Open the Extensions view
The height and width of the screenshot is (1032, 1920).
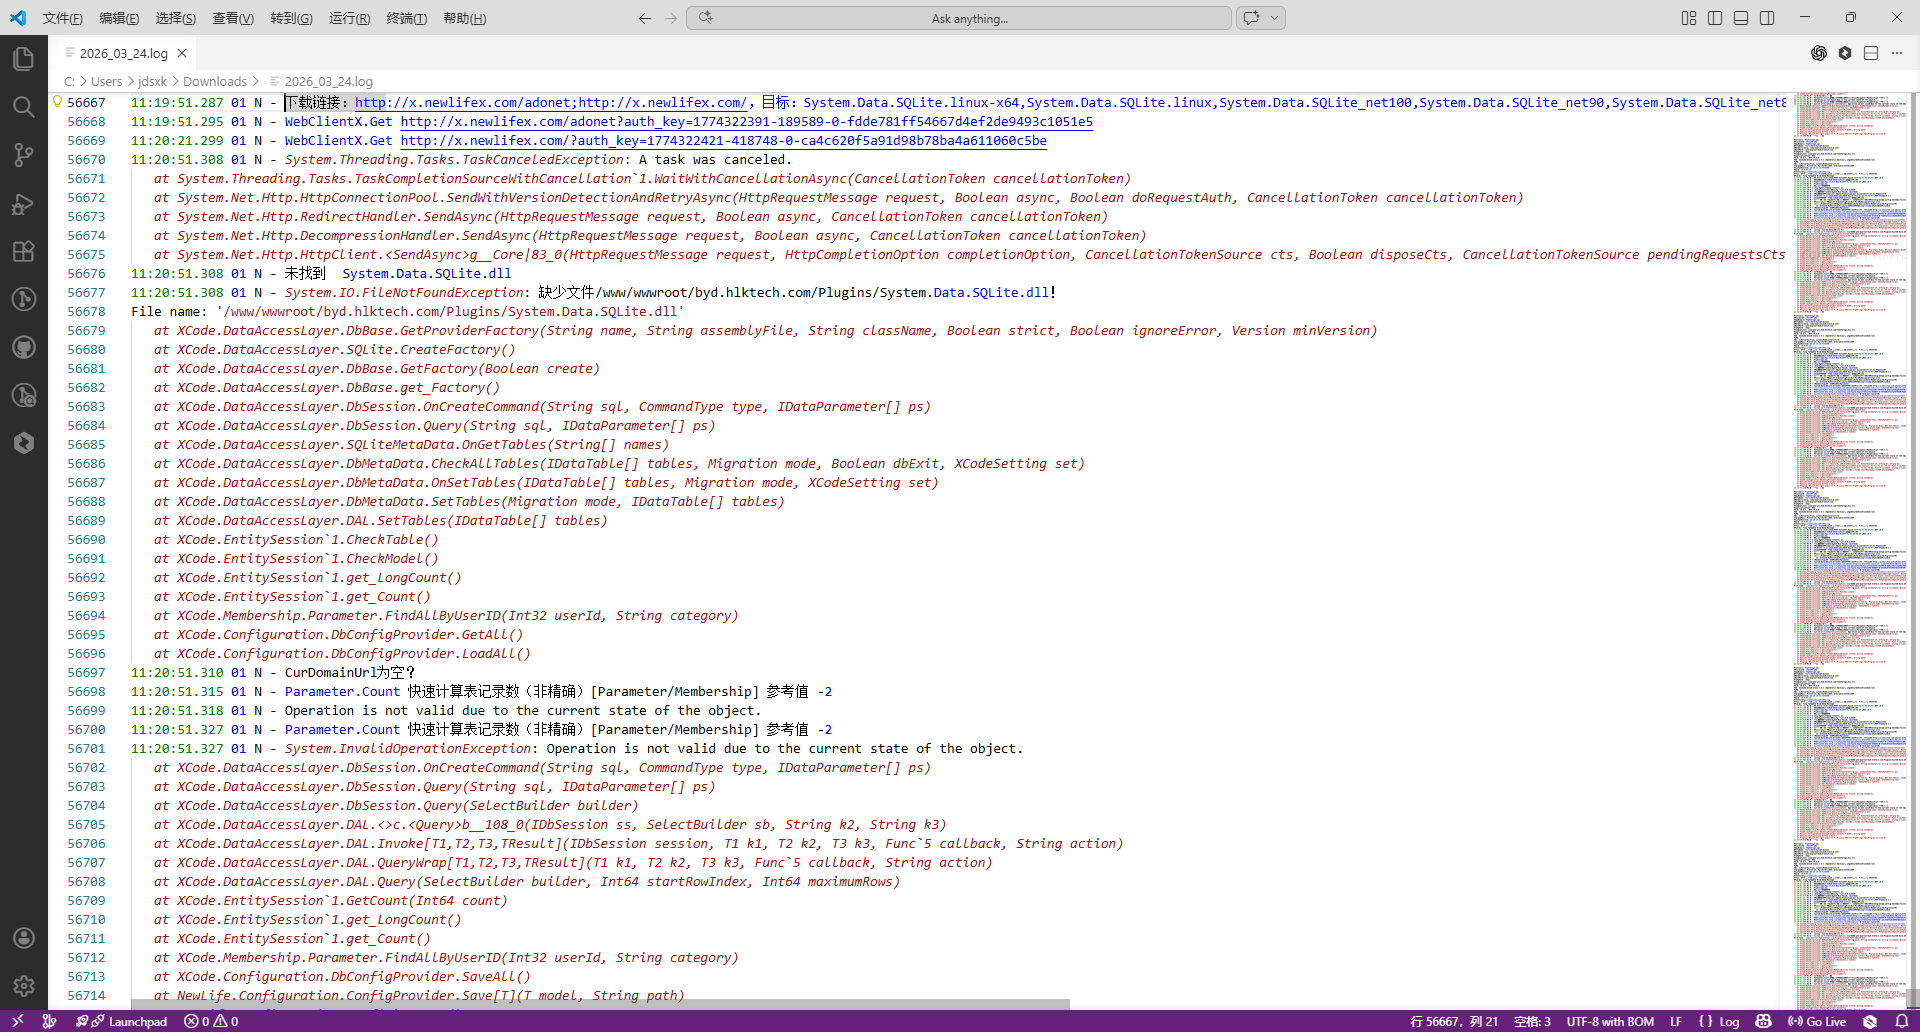[24, 251]
